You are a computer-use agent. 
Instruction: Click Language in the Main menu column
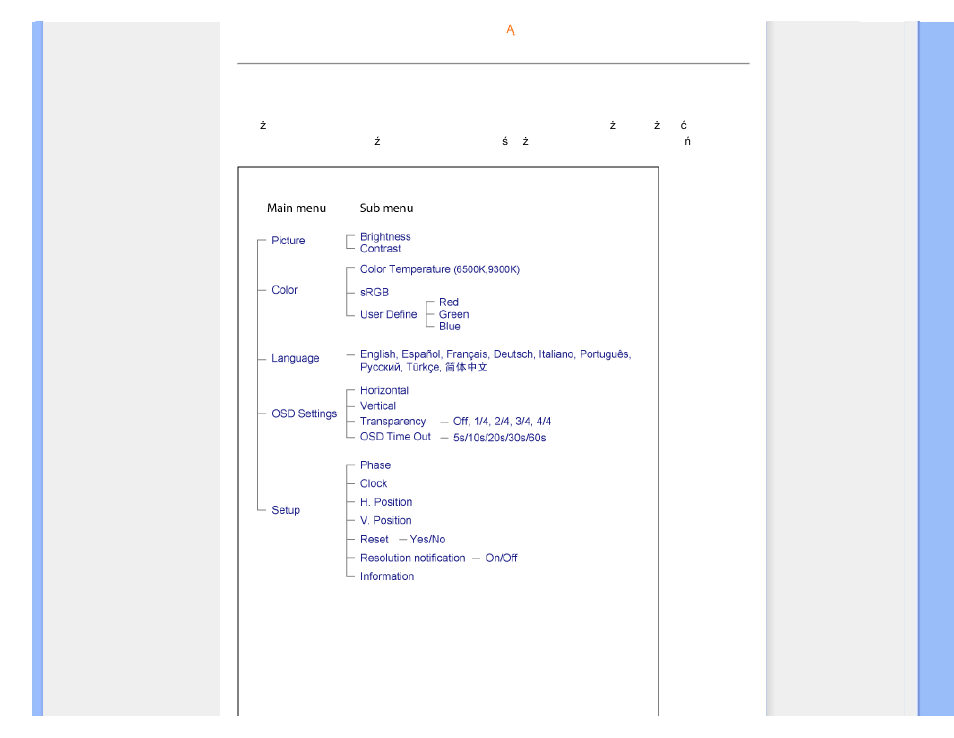coord(295,359)
